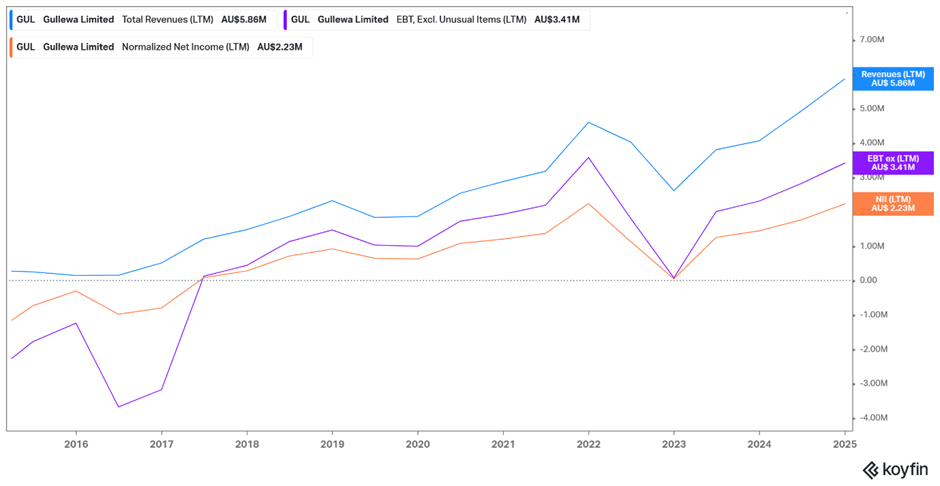Click the 2020 x-axis label
Screen dimensions: 940x486
pyautogui.click(x=417, y=445)
